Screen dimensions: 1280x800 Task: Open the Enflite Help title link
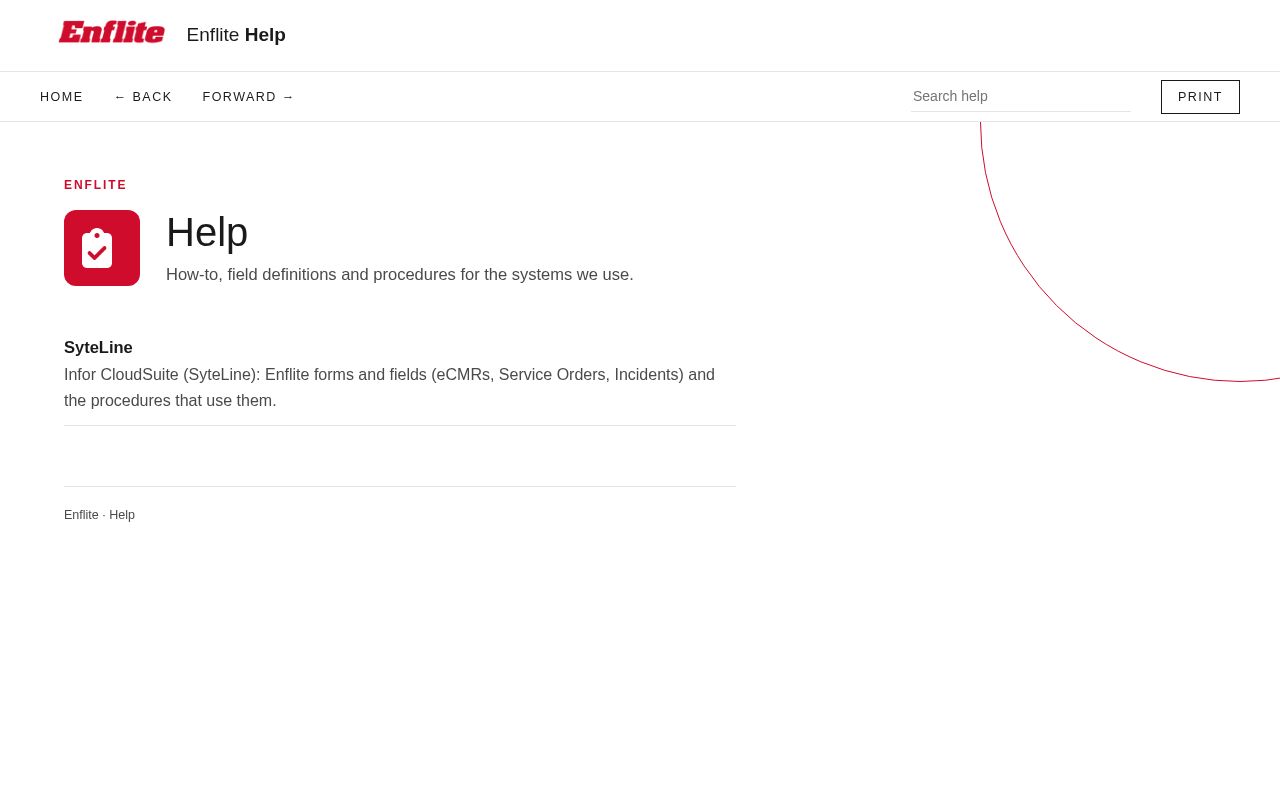236,35
